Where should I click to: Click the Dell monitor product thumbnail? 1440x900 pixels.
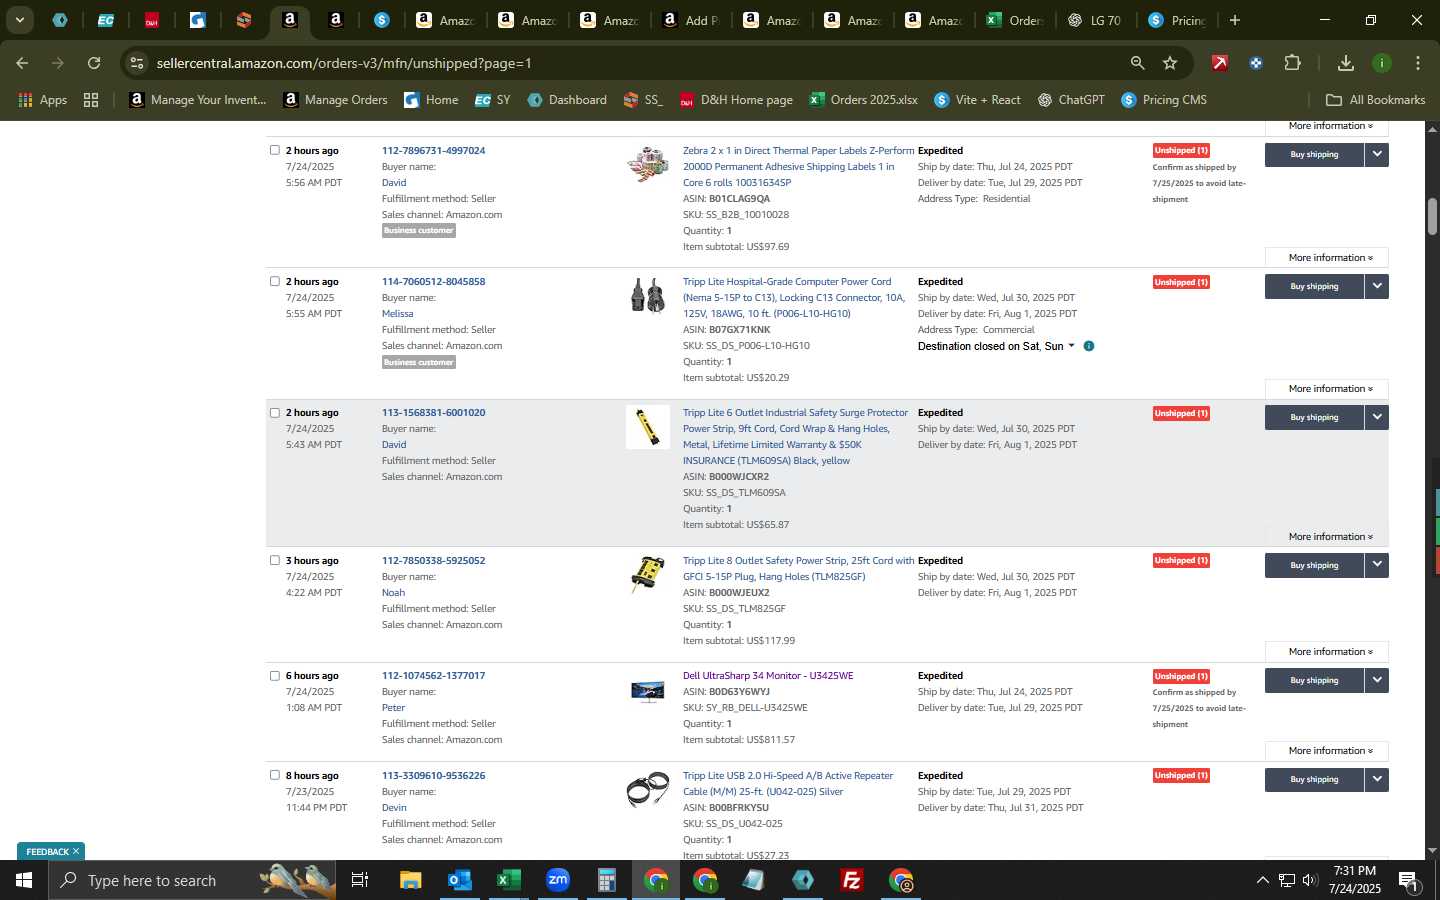[x=648, y=691]
